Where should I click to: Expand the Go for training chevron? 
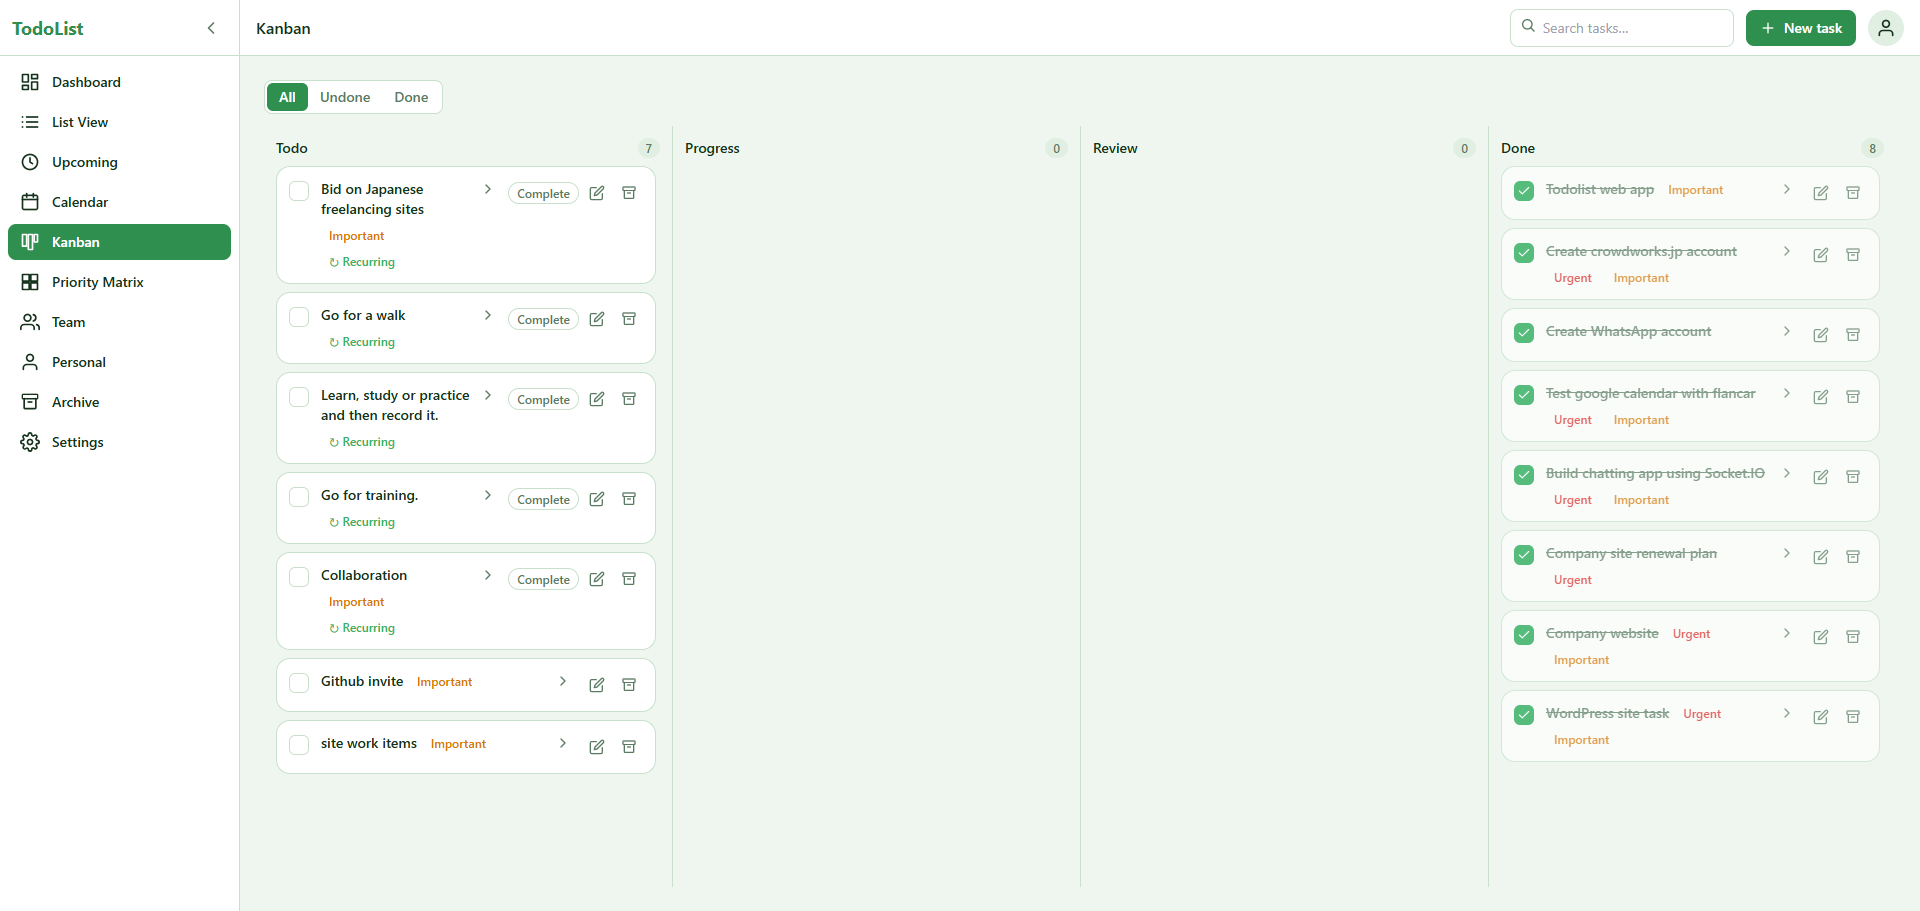(x=488, y=495)
